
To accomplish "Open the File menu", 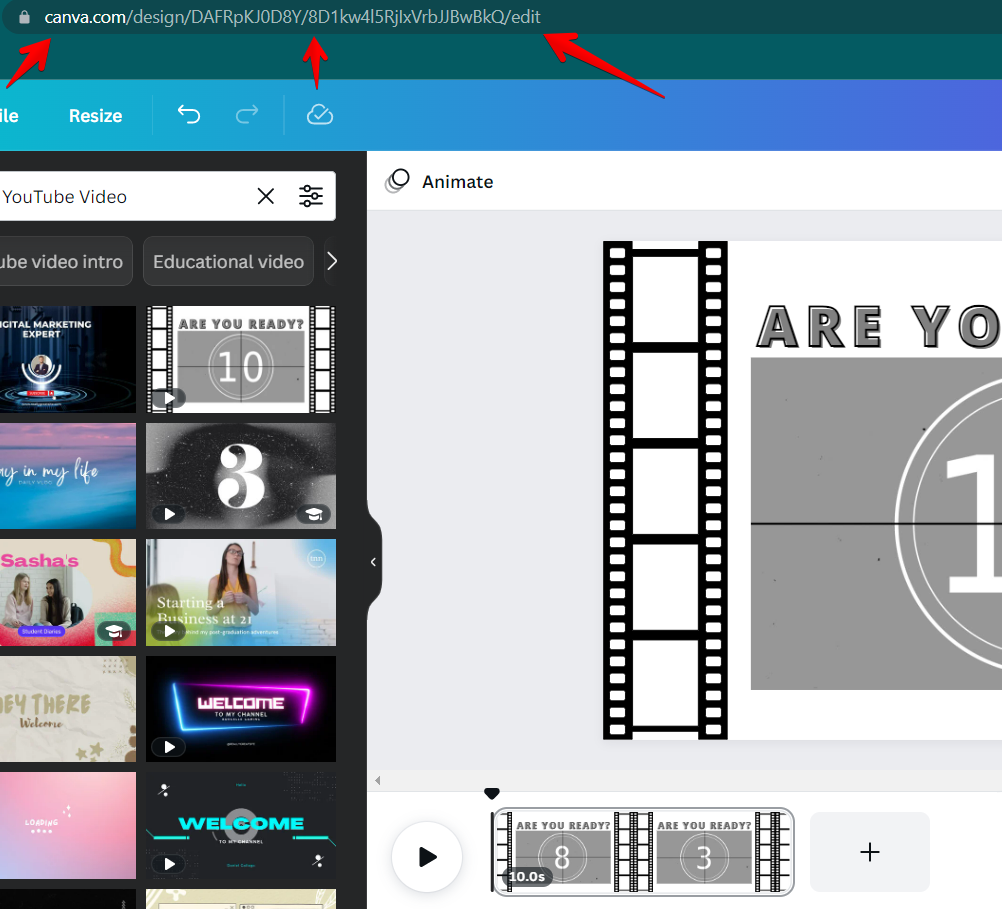I will click(x=9, y=115).
